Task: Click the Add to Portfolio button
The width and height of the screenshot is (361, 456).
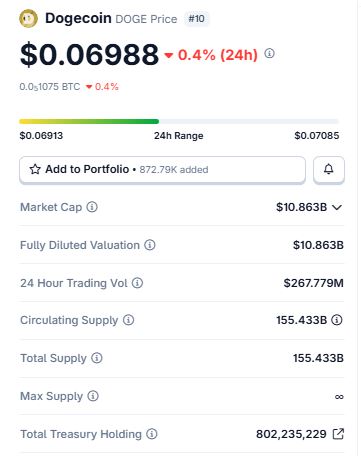Action: coord(162,169)
